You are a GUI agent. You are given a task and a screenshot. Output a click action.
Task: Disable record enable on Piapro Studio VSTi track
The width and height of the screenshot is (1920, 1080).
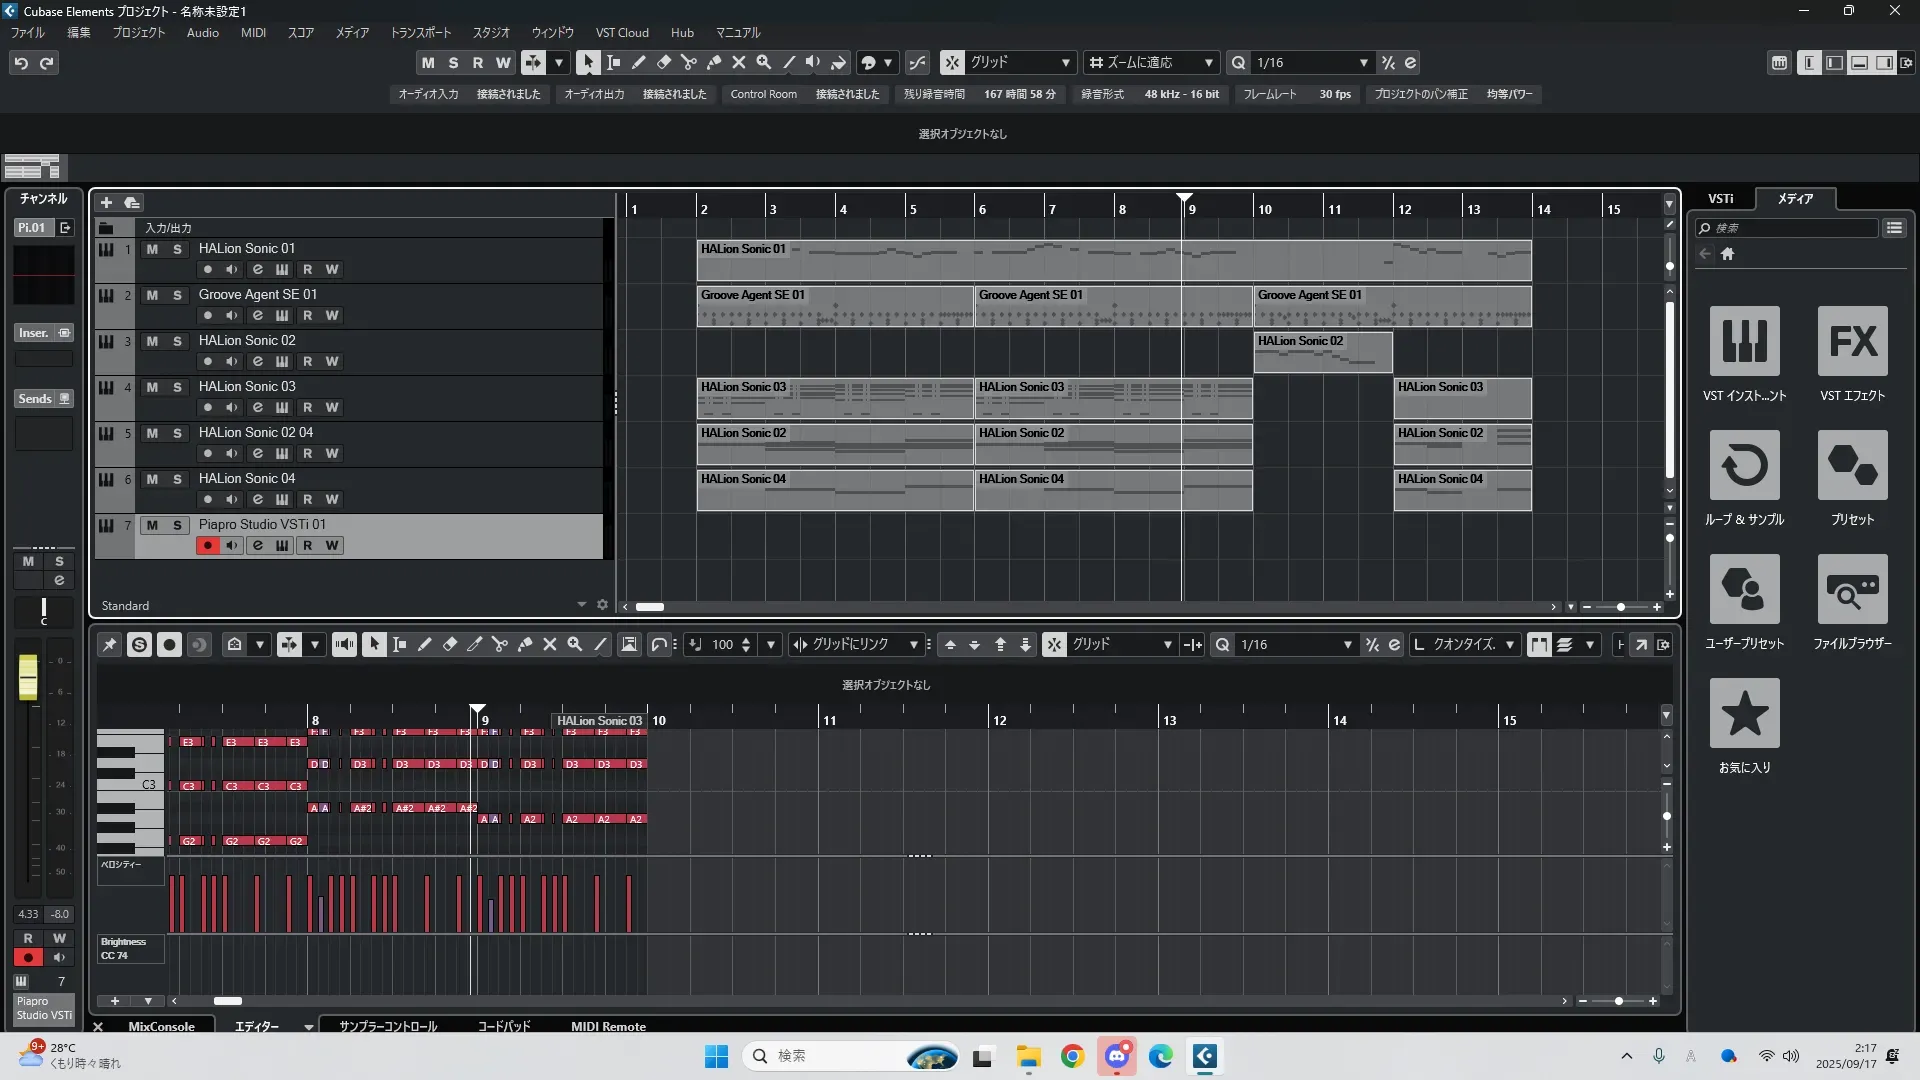point(207,546)
